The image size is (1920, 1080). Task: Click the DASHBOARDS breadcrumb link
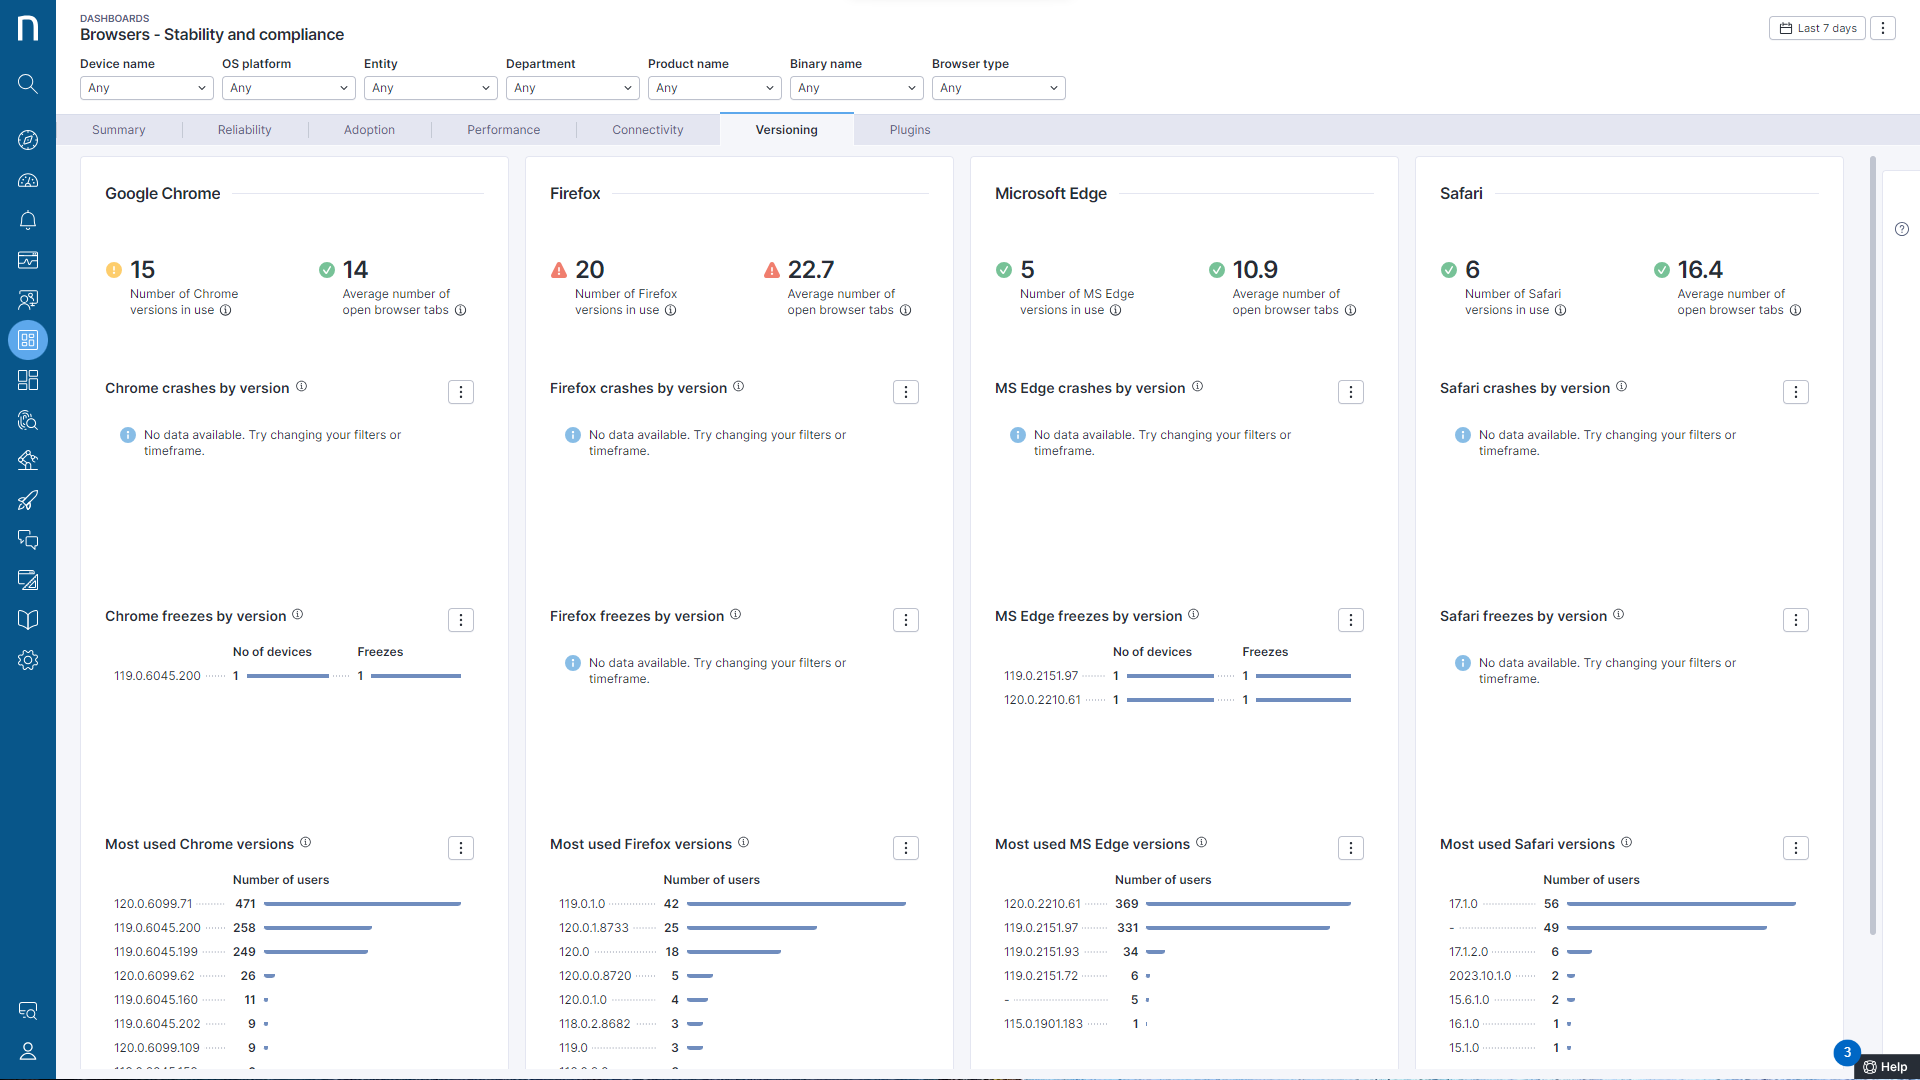click(115, 18)
